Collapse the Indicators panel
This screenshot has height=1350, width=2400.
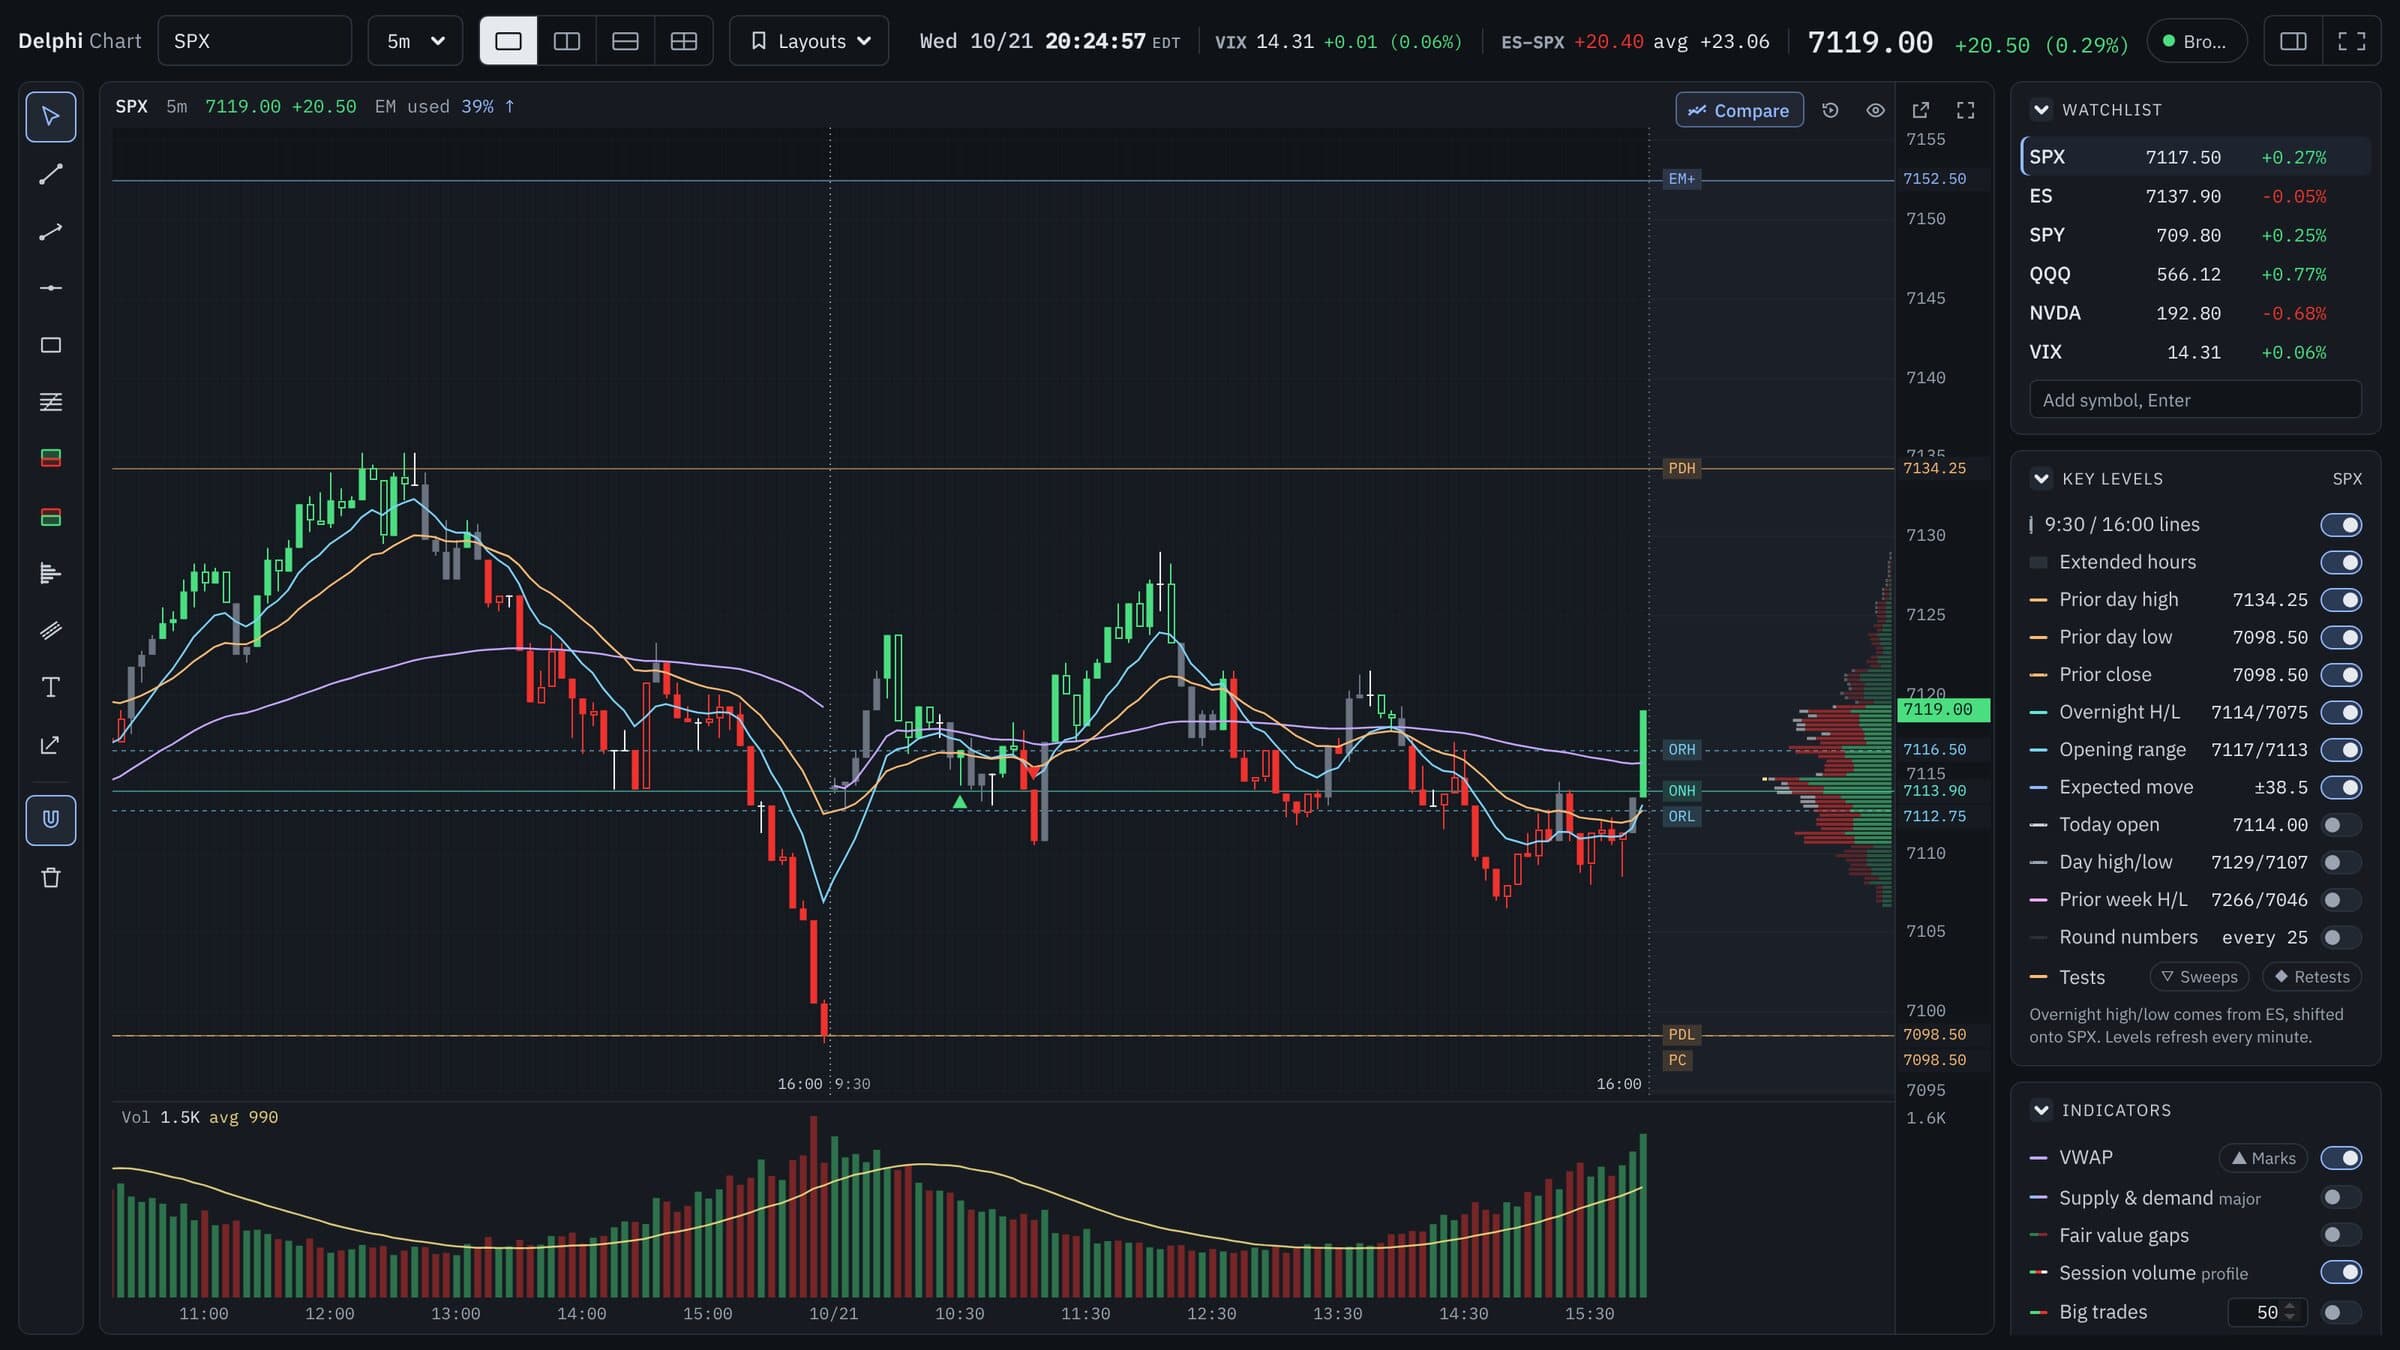2041,1110
